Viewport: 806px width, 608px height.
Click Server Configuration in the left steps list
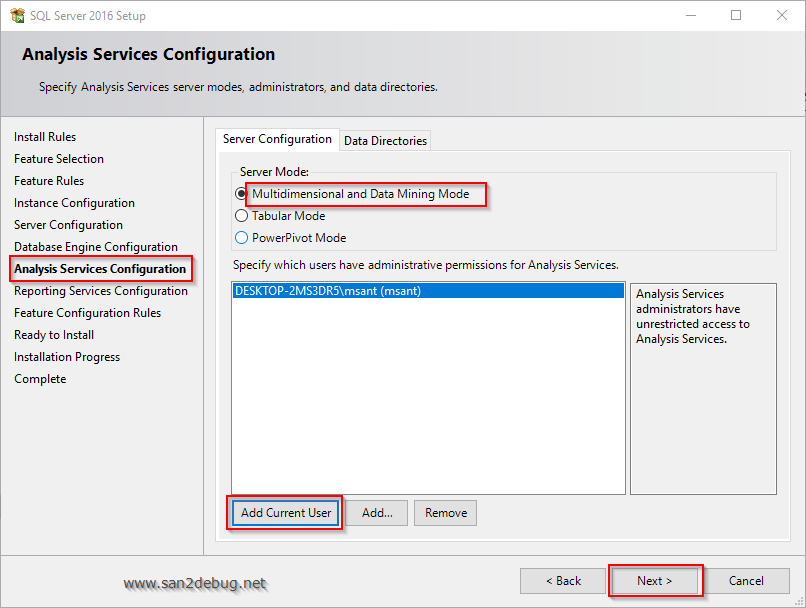coord(68,225)
